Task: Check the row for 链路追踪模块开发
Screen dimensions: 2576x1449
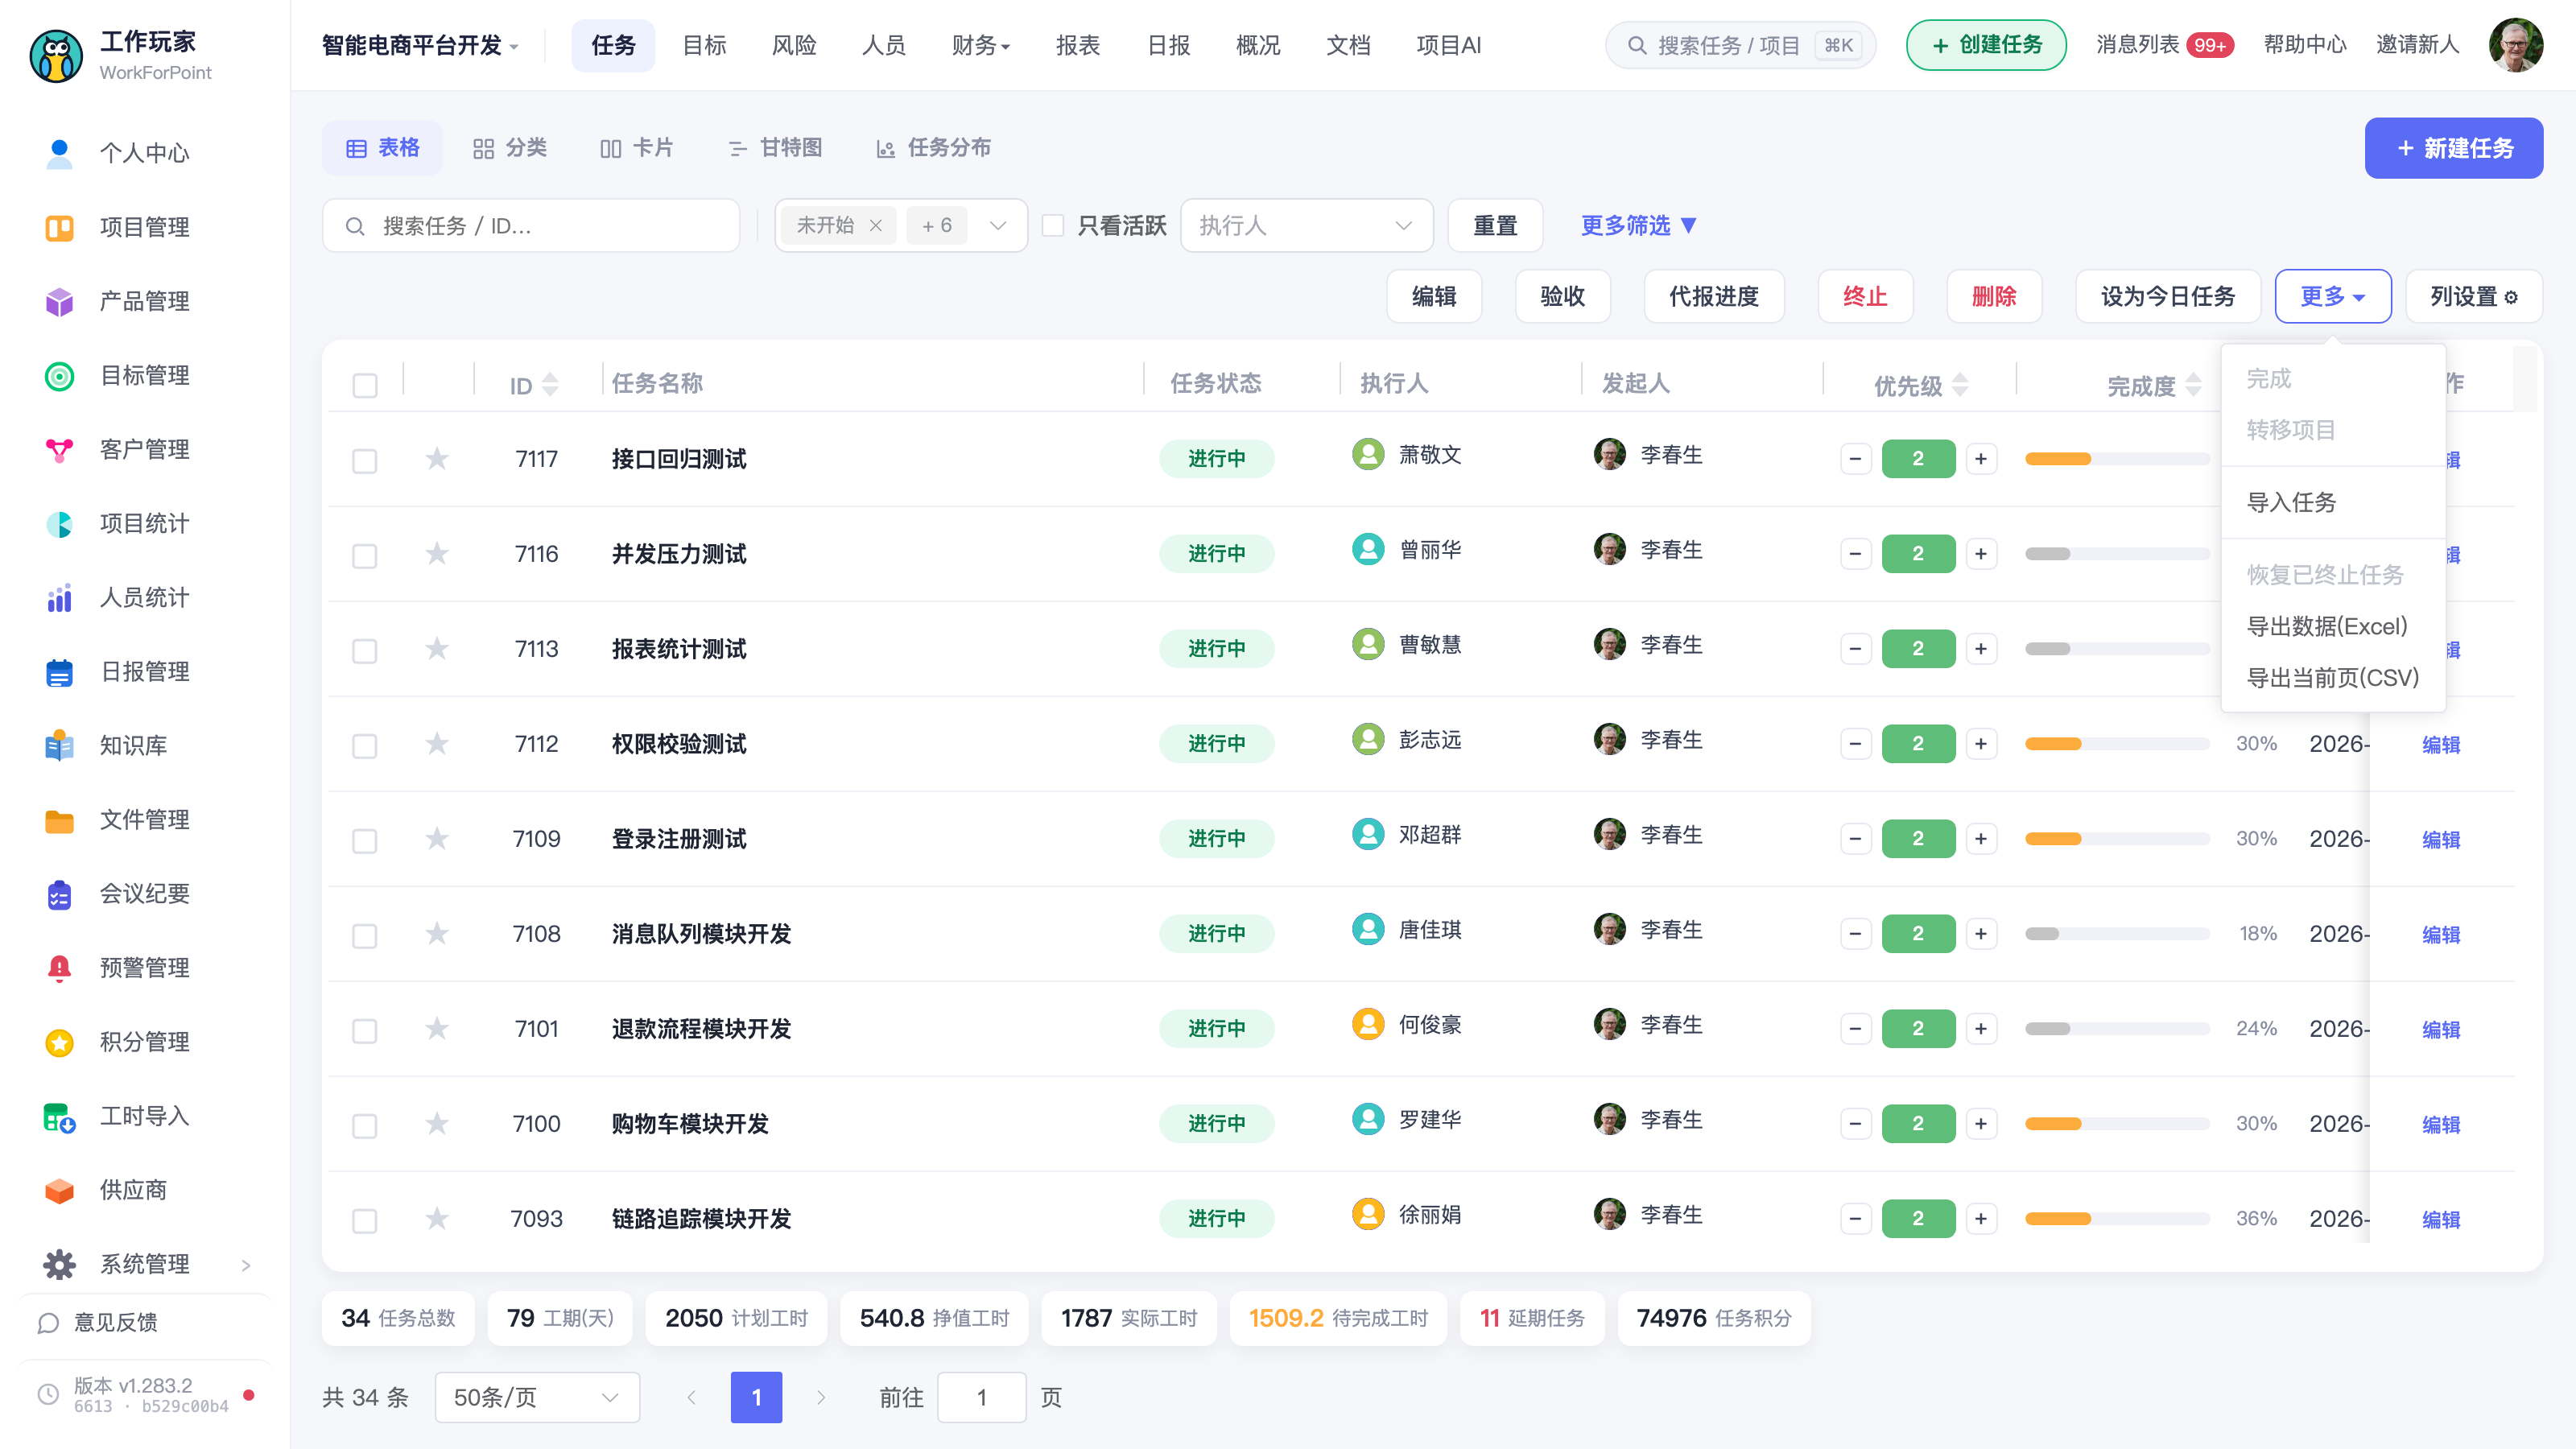Action: pyautogui.click(x=365, y=1220)
